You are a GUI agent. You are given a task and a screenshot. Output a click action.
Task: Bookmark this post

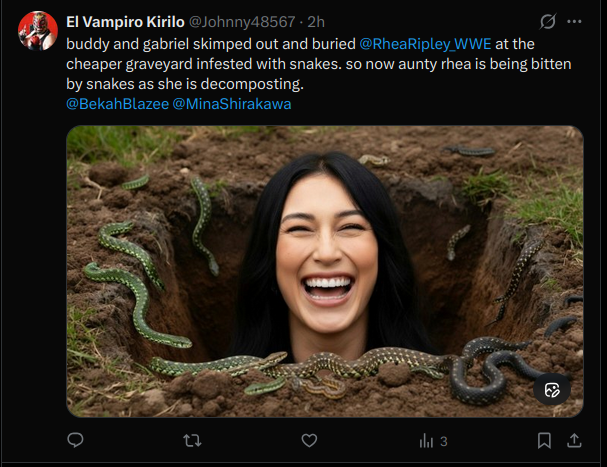[544, 440]
